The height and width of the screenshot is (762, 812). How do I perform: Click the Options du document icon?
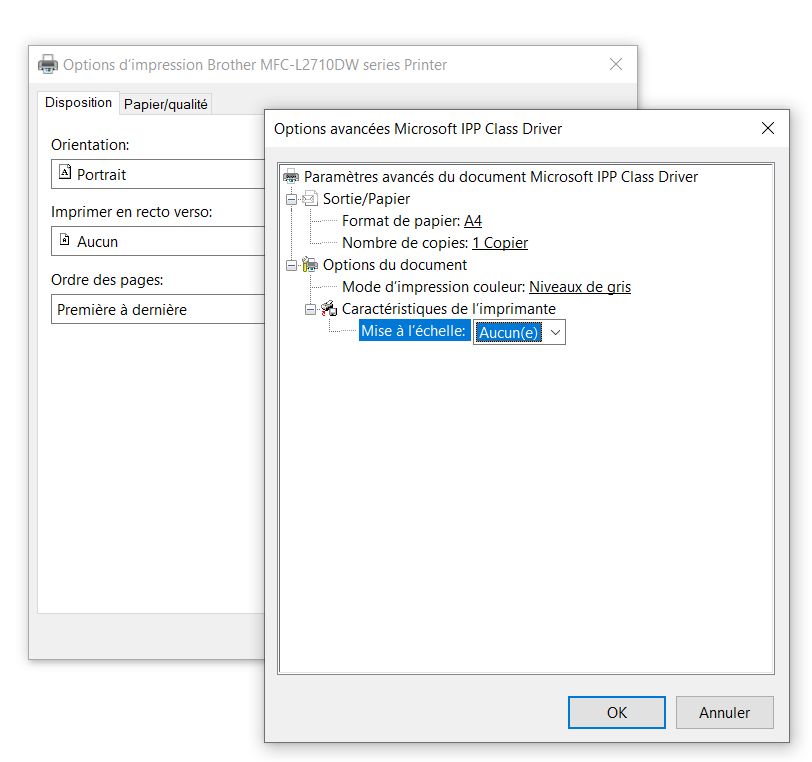pyautogui.click(x=310, y=265)
